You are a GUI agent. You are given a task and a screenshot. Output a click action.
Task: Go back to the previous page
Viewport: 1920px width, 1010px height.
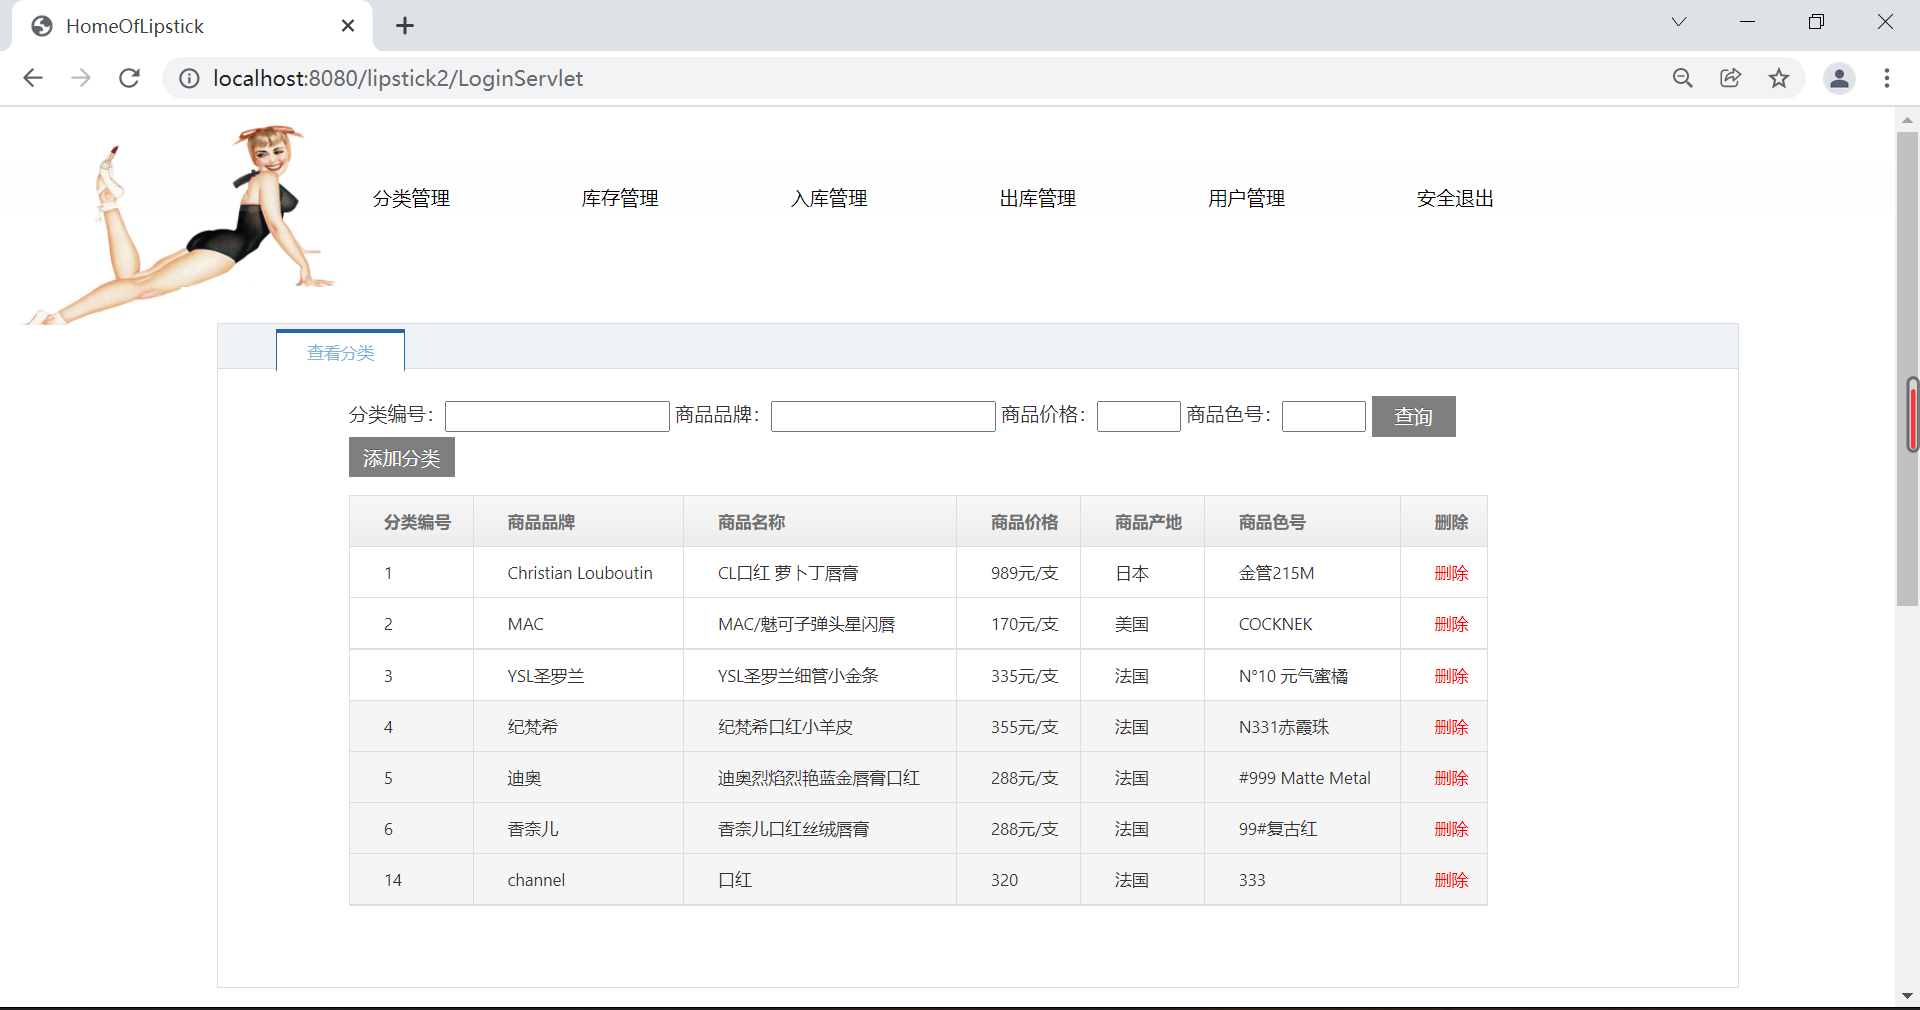pos(33,78)
